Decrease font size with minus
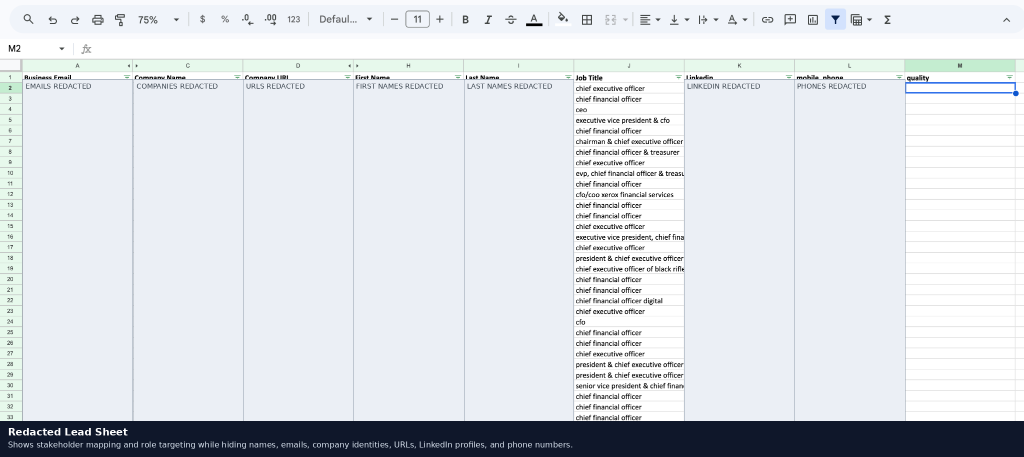 click(394, 20)
